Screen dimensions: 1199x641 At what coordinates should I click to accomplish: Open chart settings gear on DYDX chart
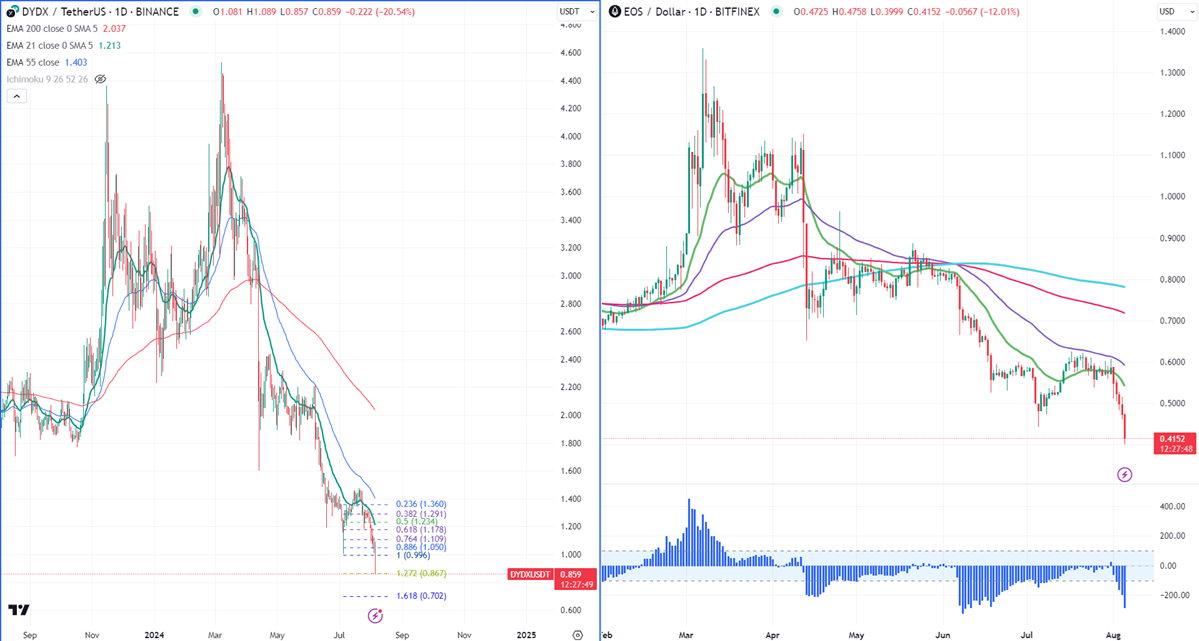(x=578, y=635)
